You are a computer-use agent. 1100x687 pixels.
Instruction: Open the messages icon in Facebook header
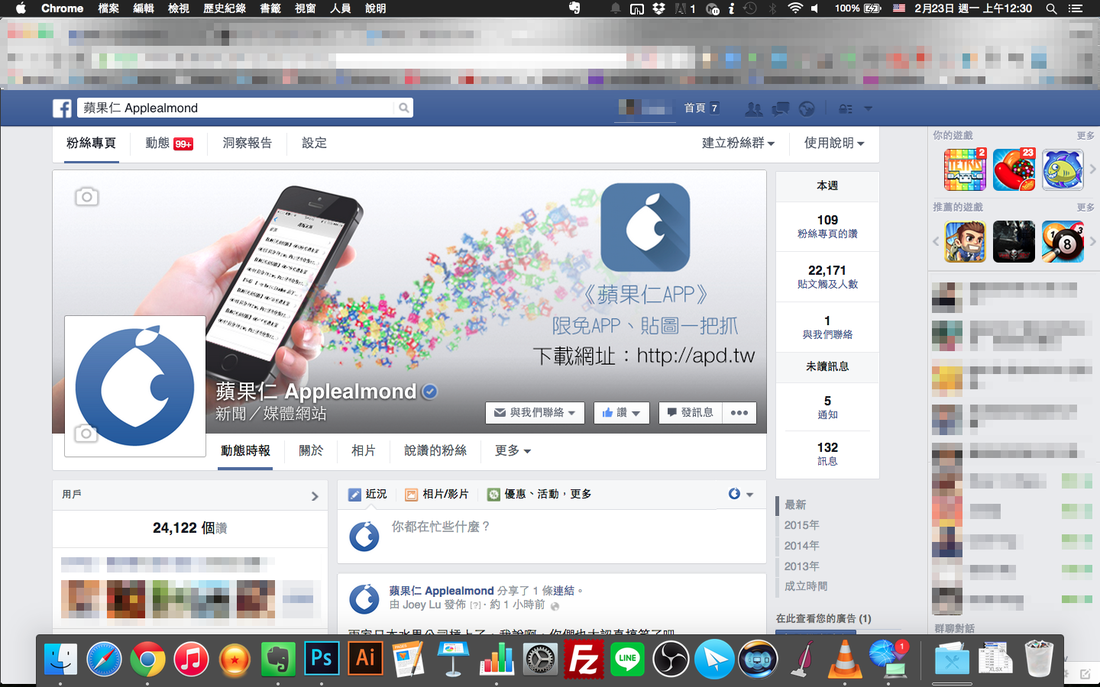coord(781,108)
